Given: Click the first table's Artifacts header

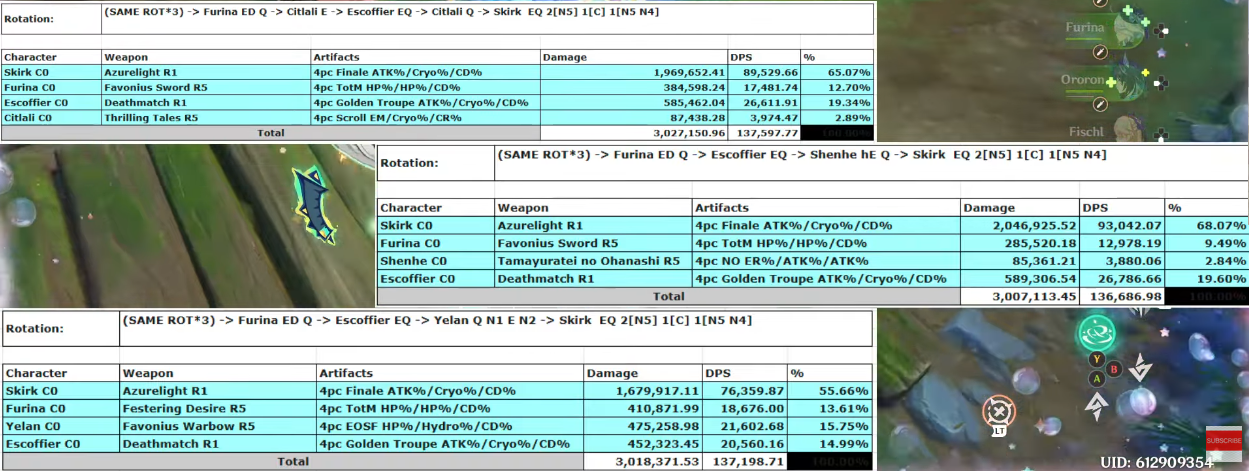Looking at the screenshot, I should 425,57.
